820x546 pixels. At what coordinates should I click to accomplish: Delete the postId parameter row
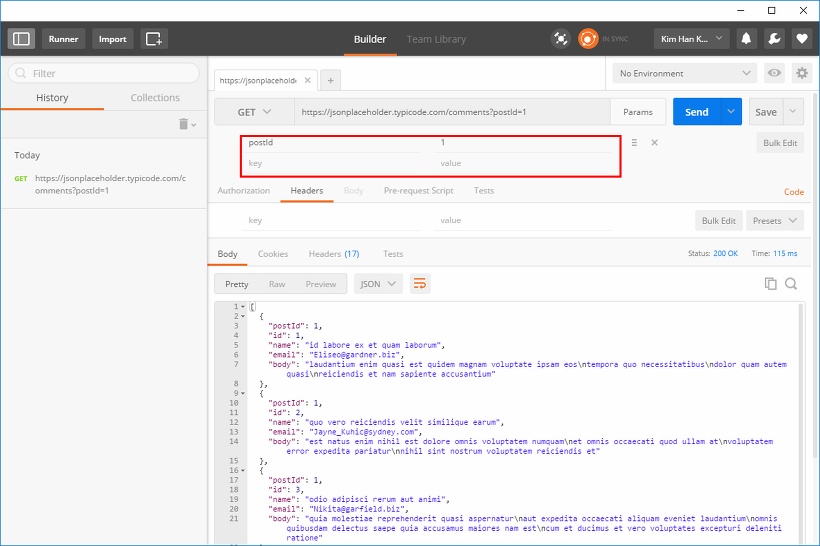654,142
